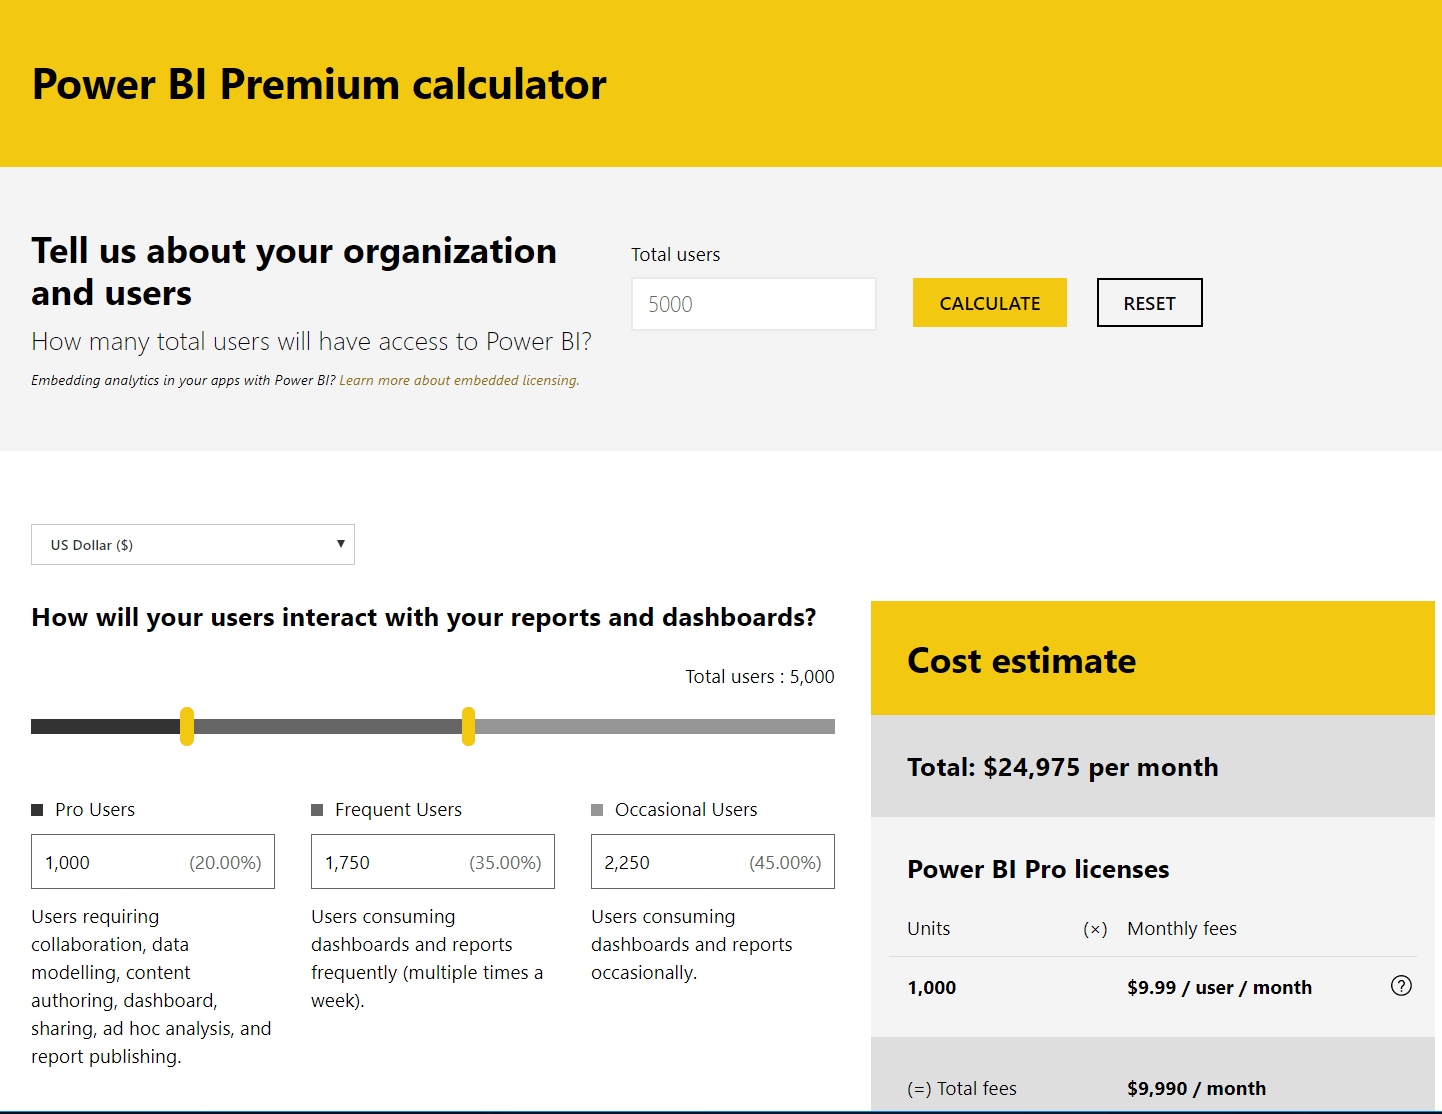Click the 1,000 units value in licenses table
This screenshot has height=1114, width=1442.
(x=931, y=987)
